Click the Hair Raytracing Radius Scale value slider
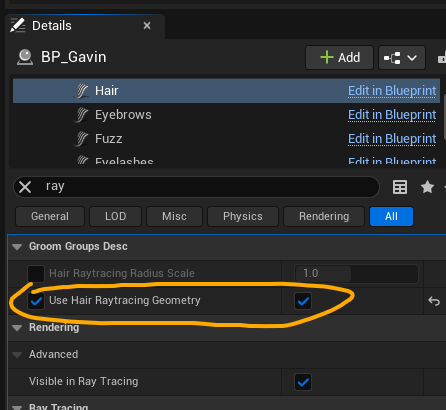This screenshot has height=410, width=446. [356, 274]
